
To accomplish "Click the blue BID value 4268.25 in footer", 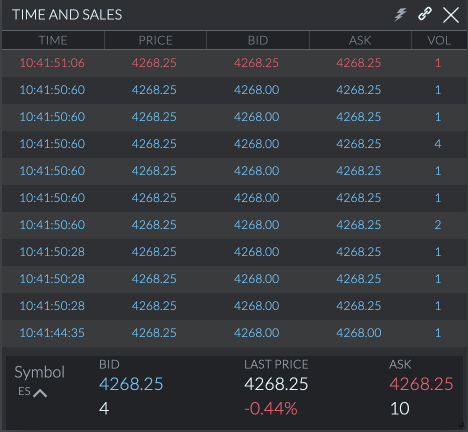I will (x=131, y=384).
